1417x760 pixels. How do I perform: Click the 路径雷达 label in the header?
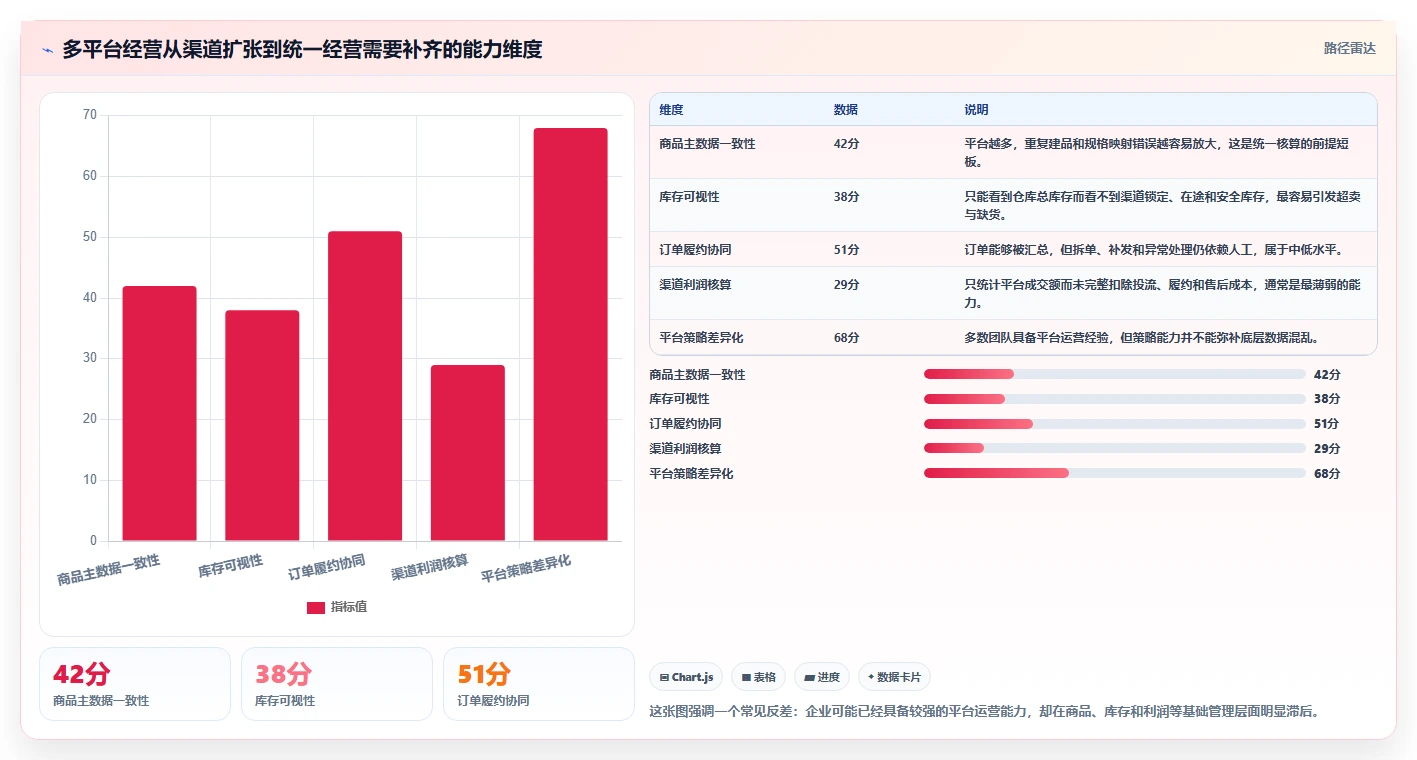tap(1349, 48)
